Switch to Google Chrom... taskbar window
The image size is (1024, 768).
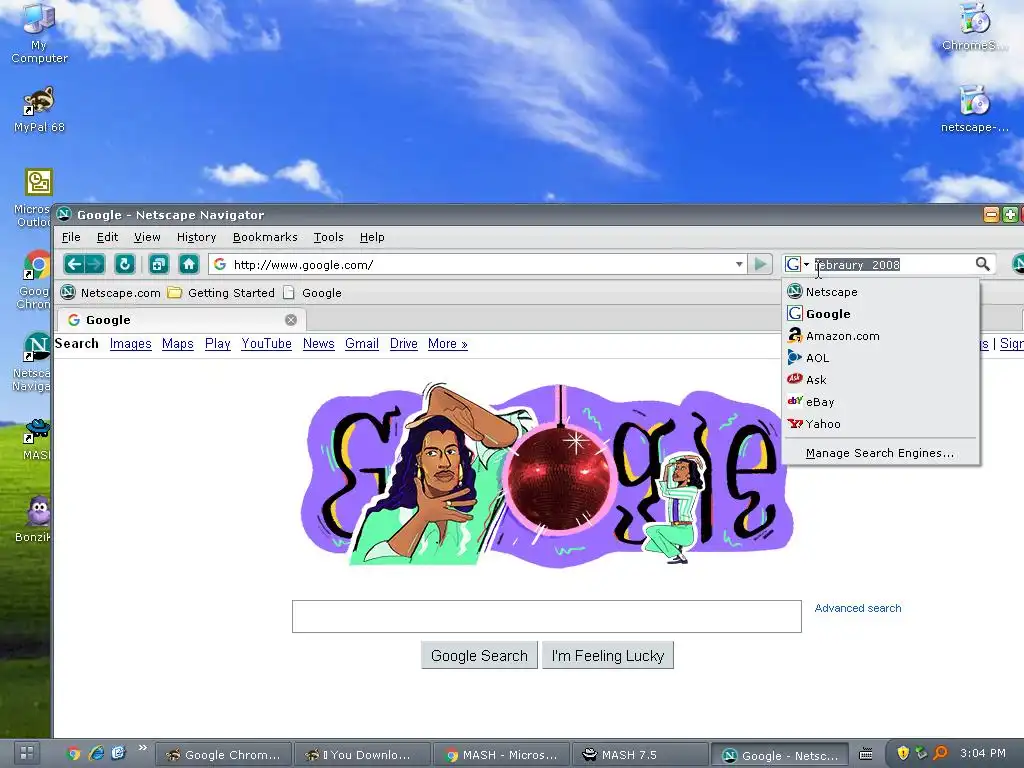[x=224, y=755]
